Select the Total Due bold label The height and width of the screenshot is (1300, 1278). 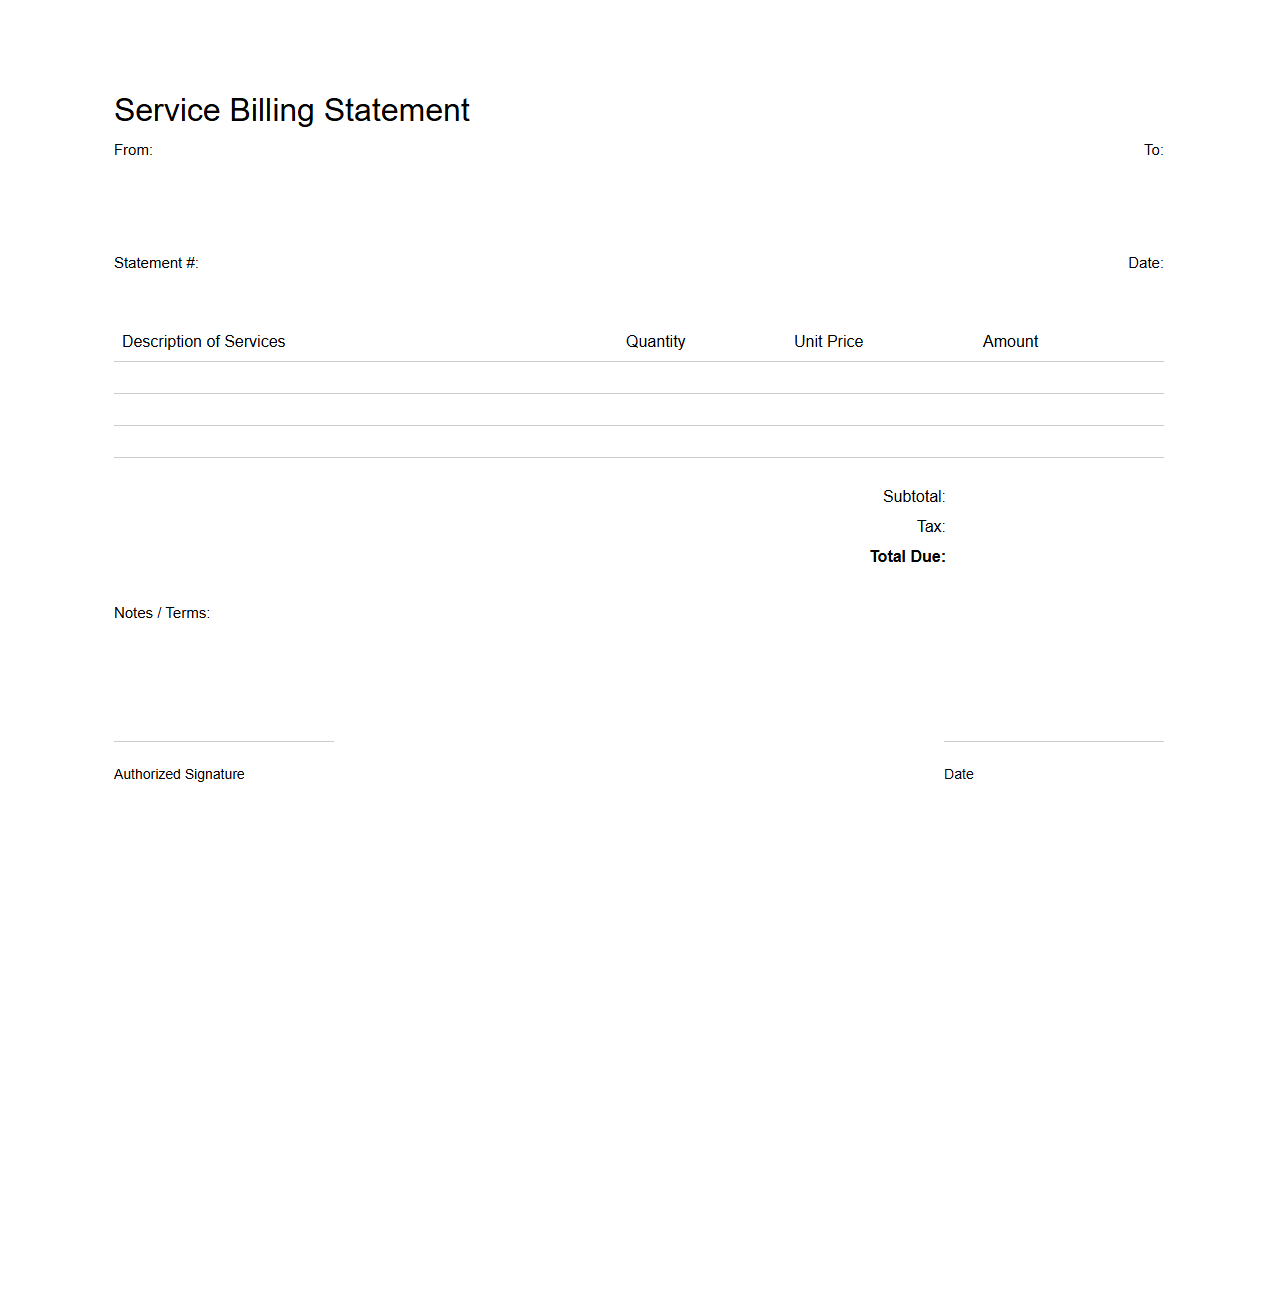(x=907, y=556)
